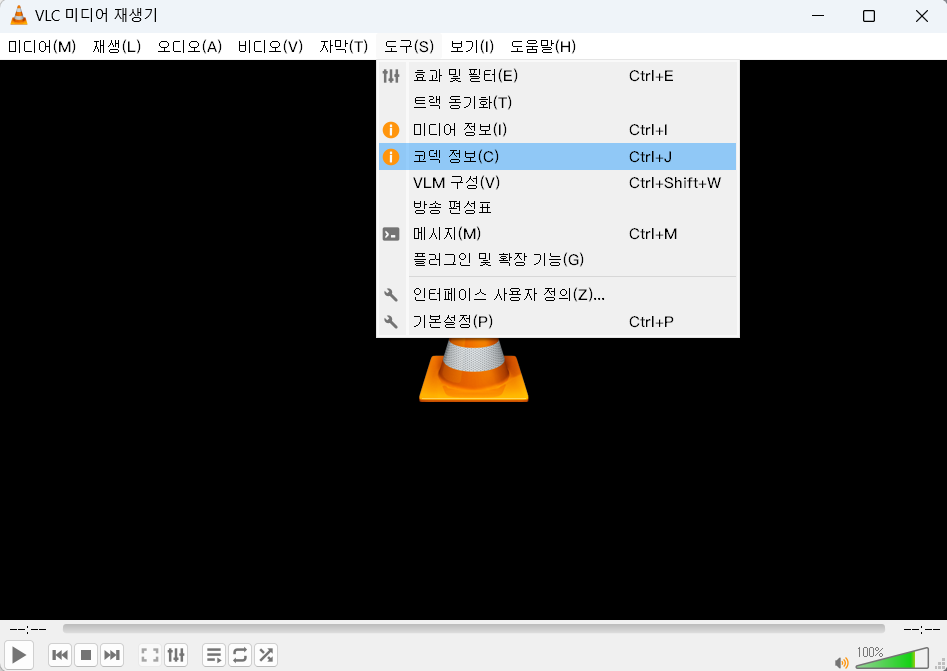Open the extended settings equalizer icon
Screen dimensions: 947x671
point(176,655)
